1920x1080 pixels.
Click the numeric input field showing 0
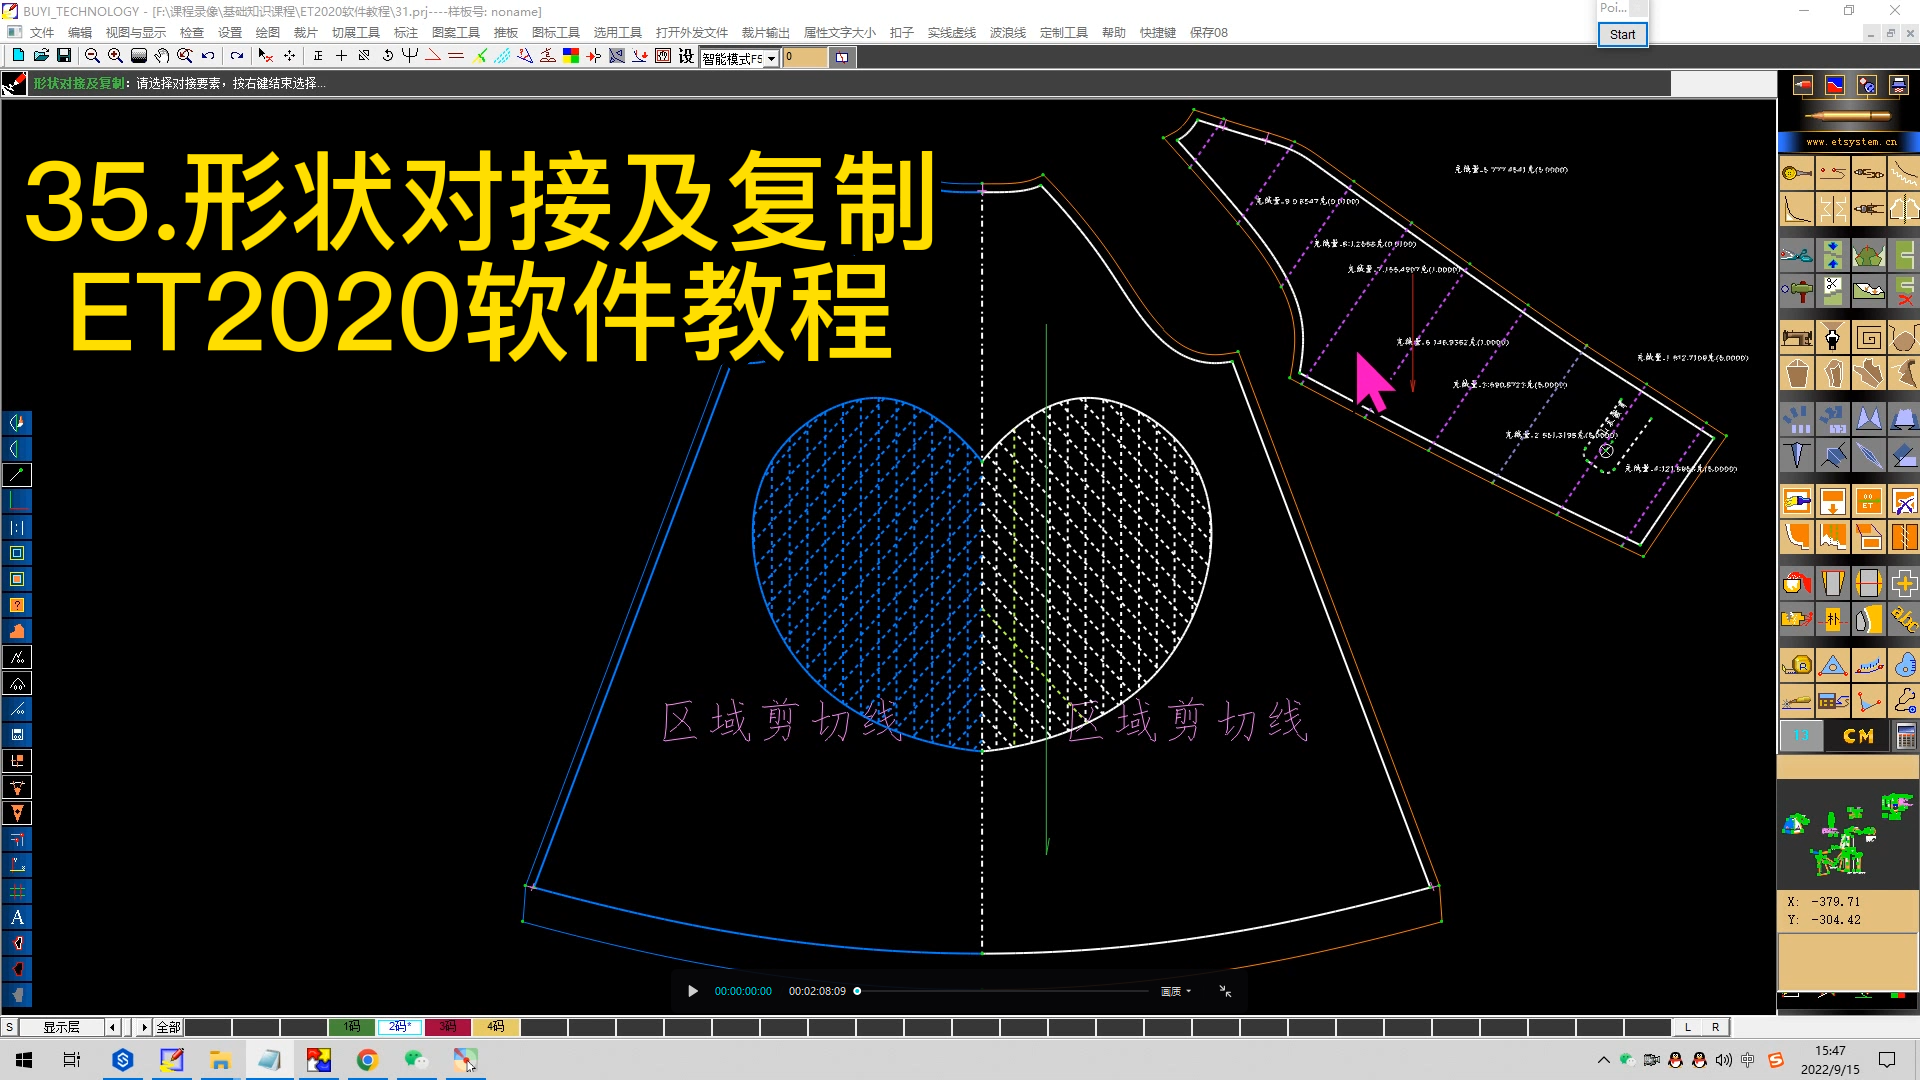pos(805,57)
